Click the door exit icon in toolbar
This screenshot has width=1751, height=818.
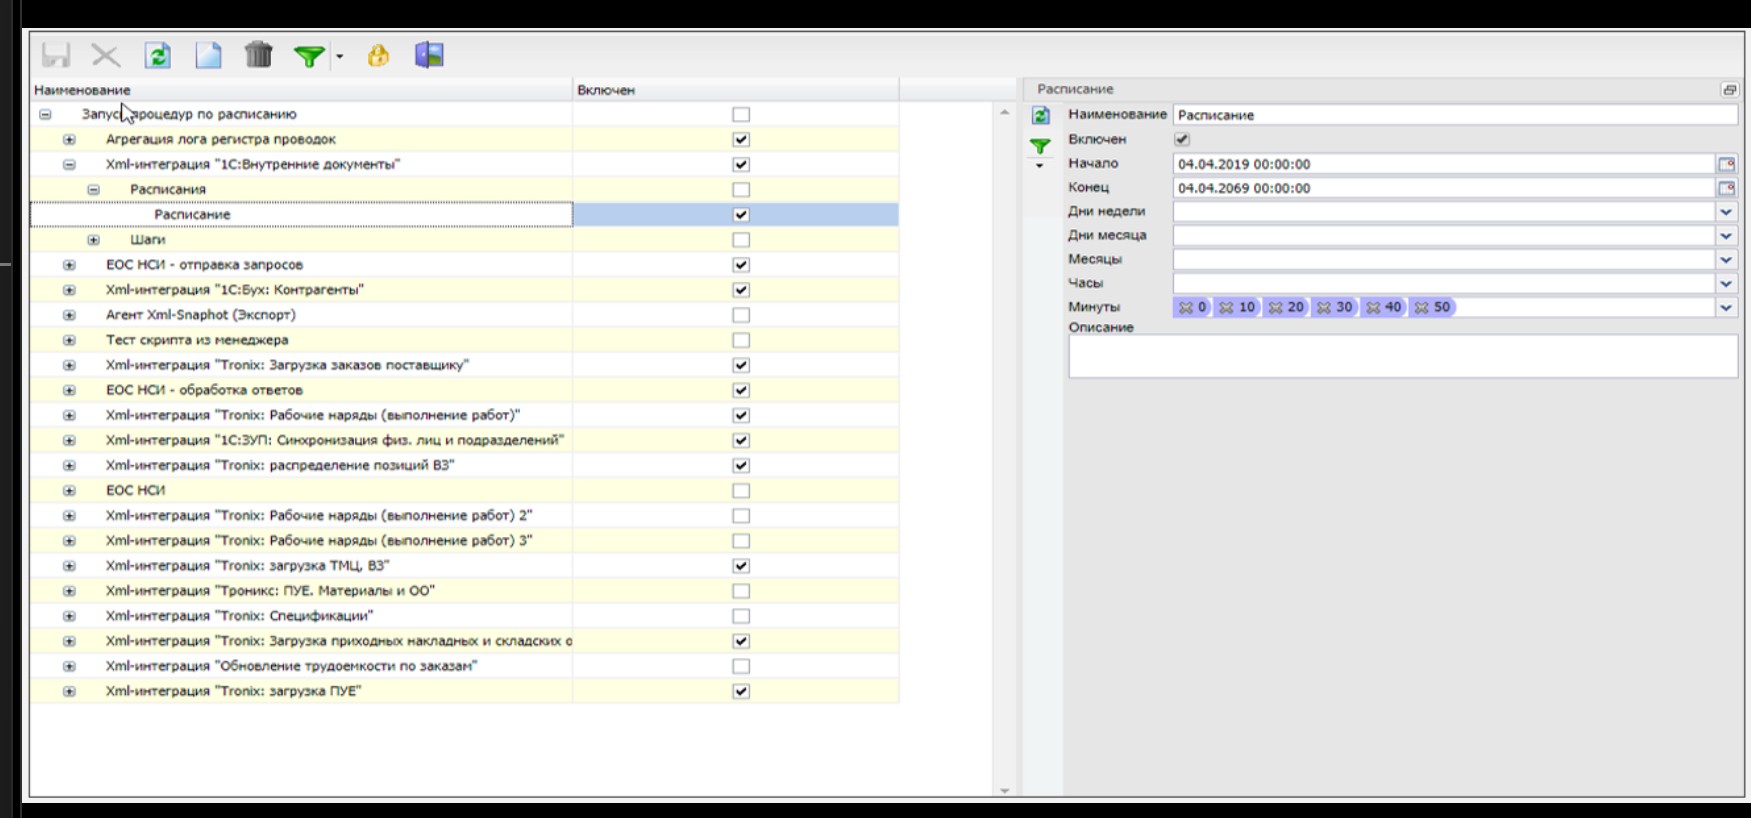point(429,55)
